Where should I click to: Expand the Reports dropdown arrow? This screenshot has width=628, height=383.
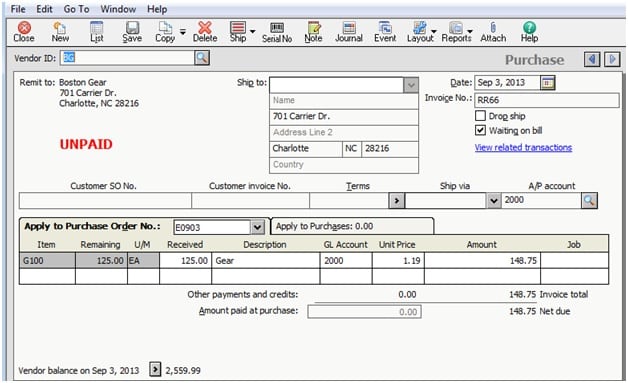point(470,31)
